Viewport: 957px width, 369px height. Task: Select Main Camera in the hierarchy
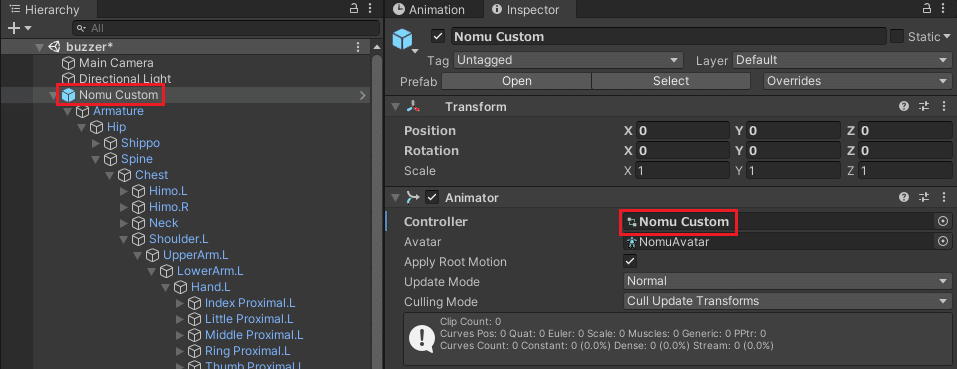pyautogui.click(x=116, y=63)
